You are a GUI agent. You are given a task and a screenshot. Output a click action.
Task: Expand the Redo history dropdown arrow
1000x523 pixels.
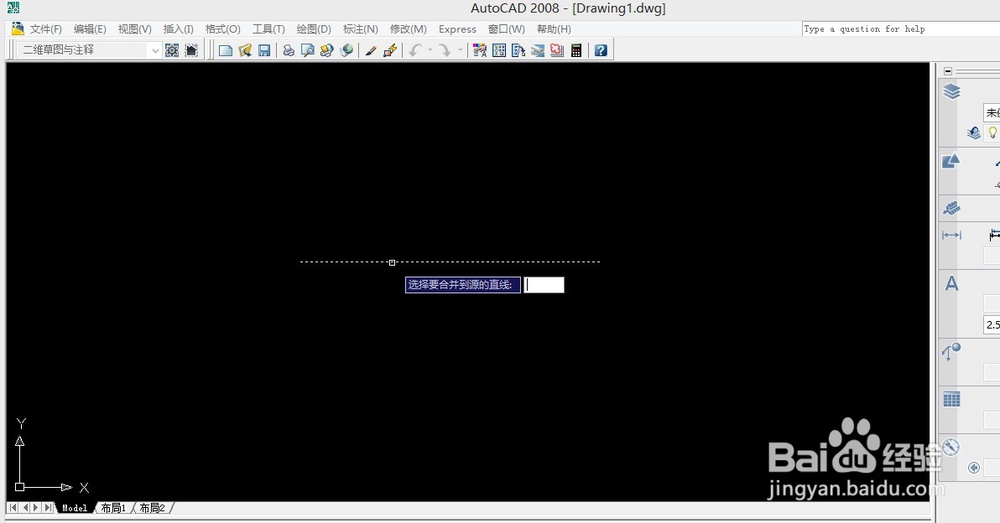(x=460, y=50)
